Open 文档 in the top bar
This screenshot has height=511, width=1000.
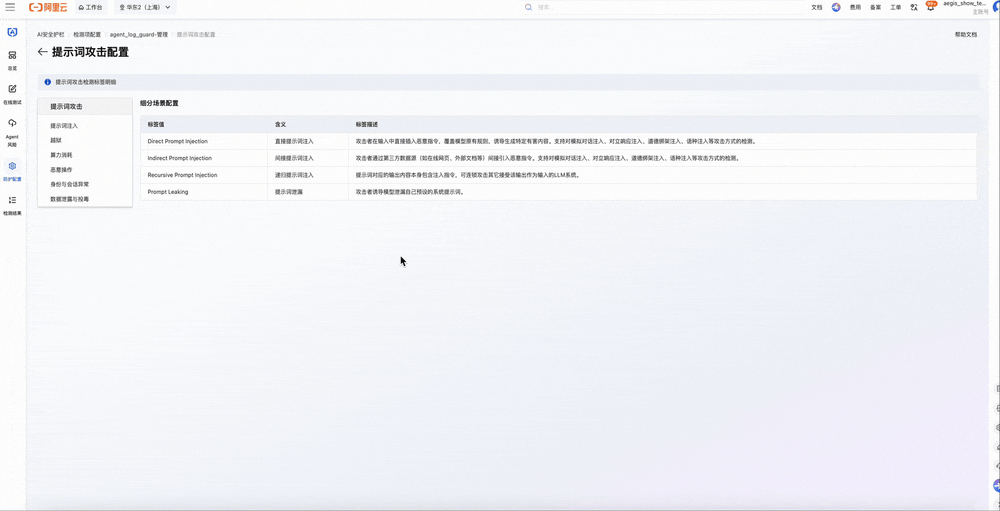tap(816, 8)
